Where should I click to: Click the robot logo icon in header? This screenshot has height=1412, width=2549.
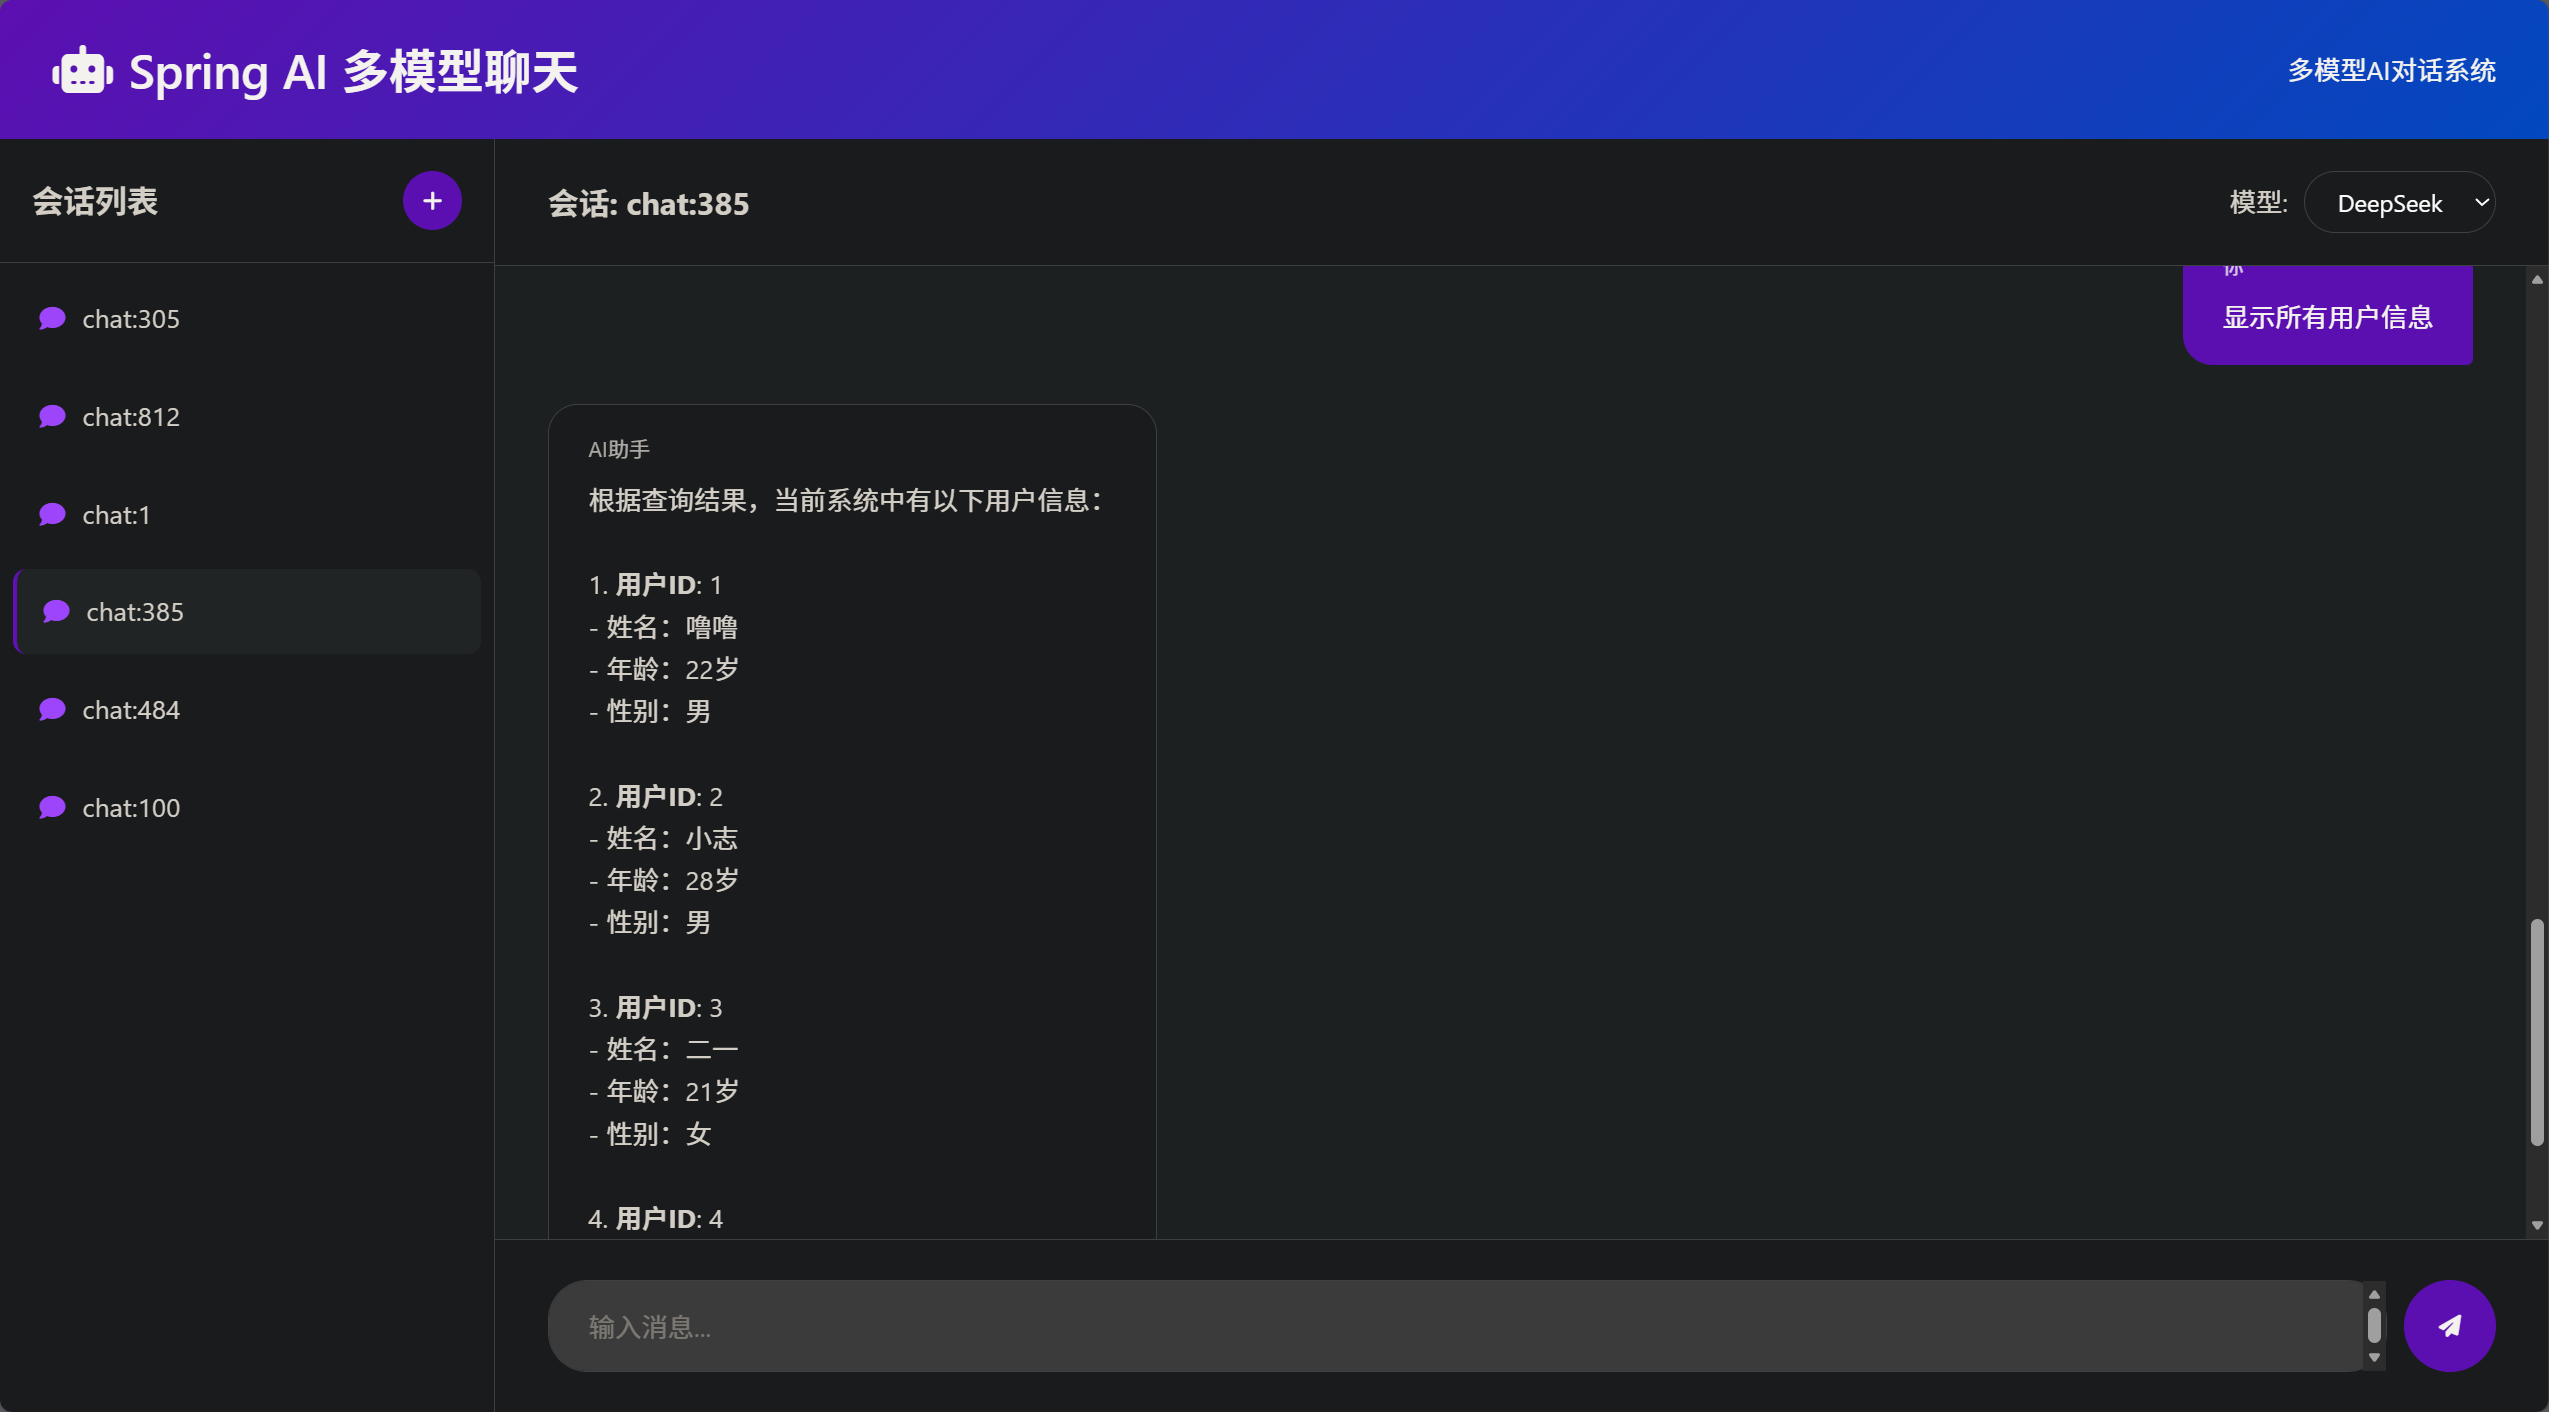(82, 72)
